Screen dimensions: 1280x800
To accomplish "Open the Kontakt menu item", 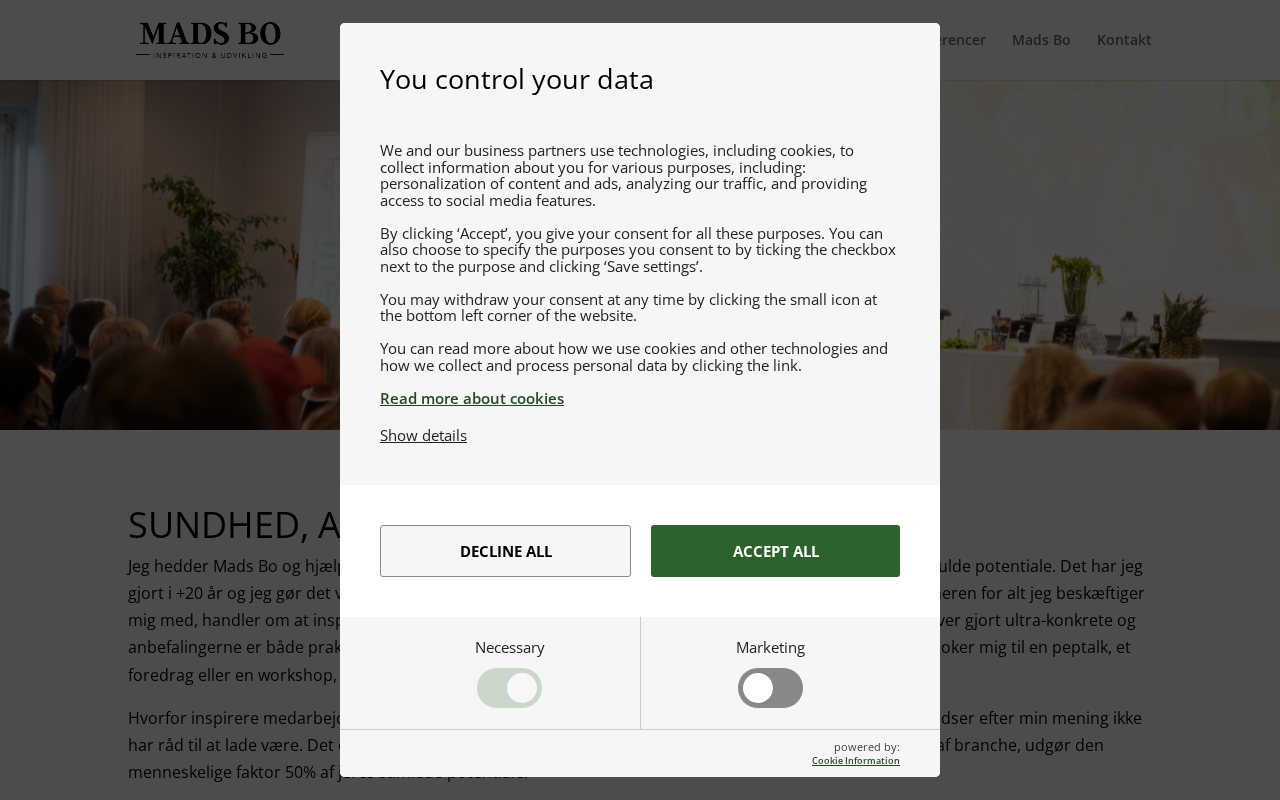I will (x=1123, y=40).
